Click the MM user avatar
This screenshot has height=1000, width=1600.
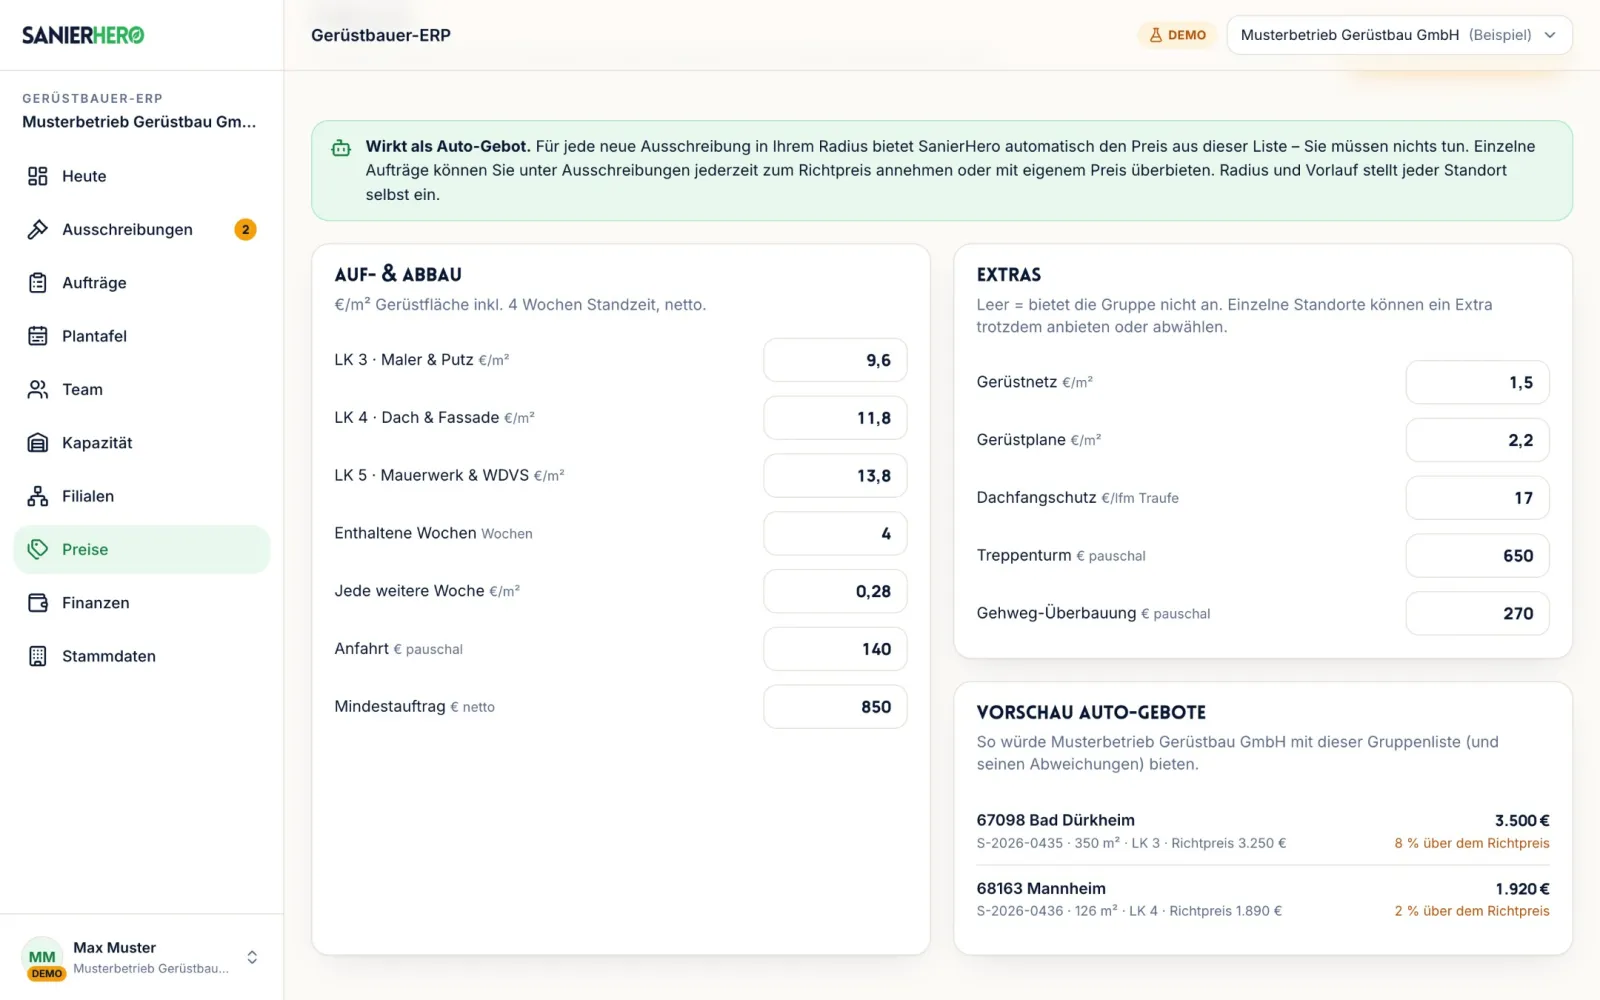click(42, 957)
